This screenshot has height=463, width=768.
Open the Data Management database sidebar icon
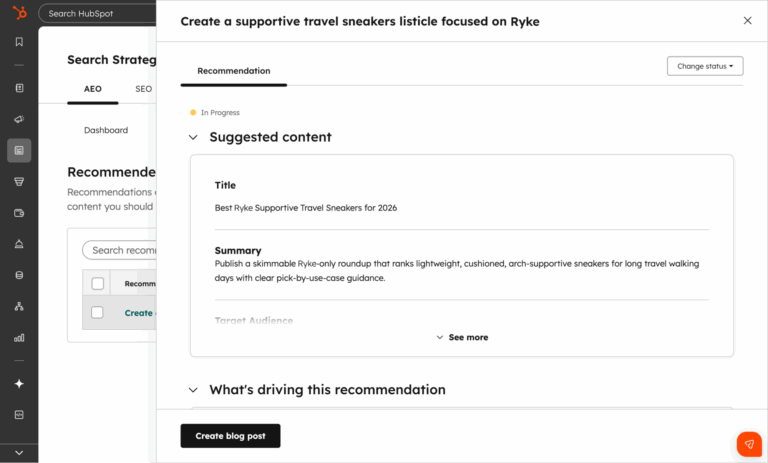19,275
